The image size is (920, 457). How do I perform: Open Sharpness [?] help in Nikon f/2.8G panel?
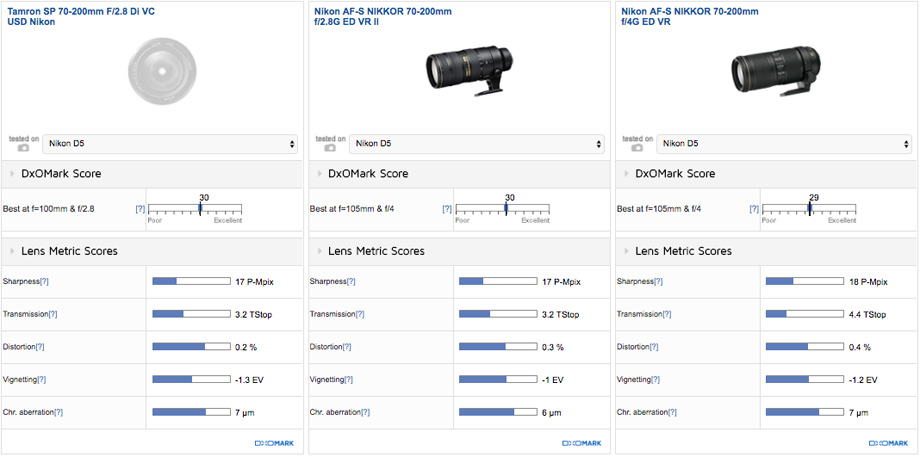coord(351,282)
